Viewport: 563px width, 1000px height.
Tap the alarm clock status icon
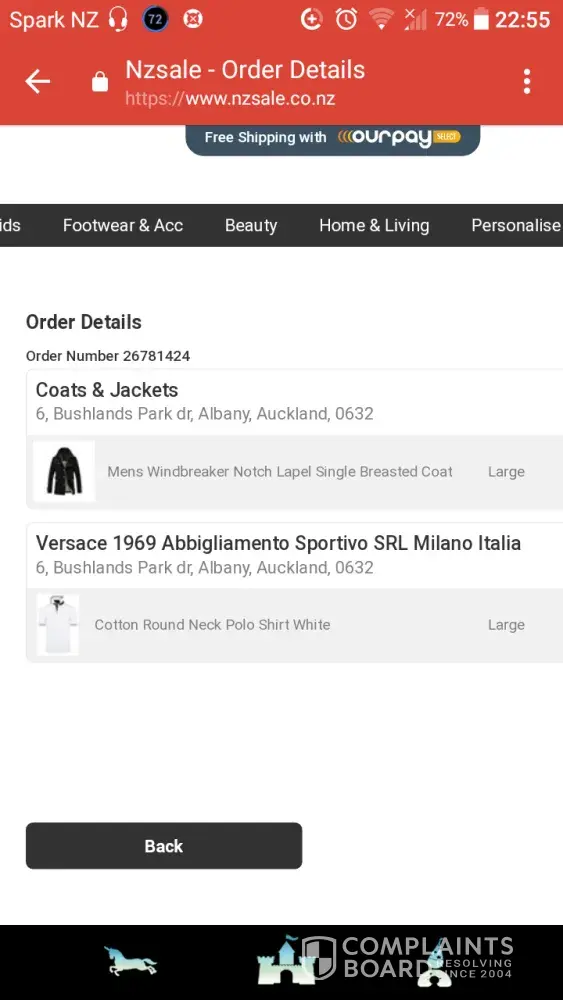coord(346,20)
